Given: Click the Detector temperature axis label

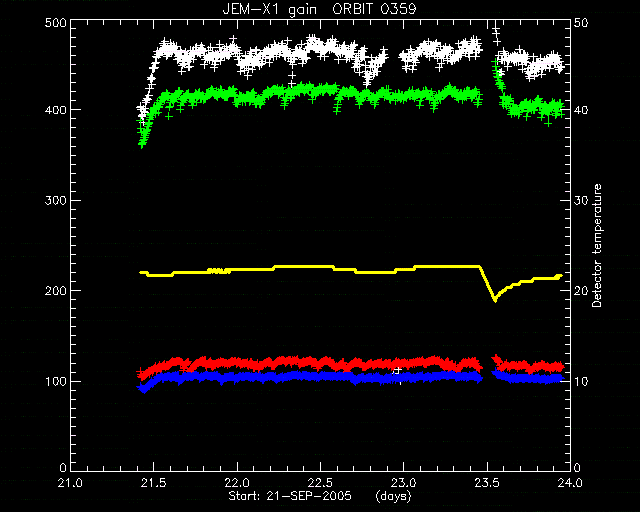Looking at the screenshot, I should coord(597,246).
